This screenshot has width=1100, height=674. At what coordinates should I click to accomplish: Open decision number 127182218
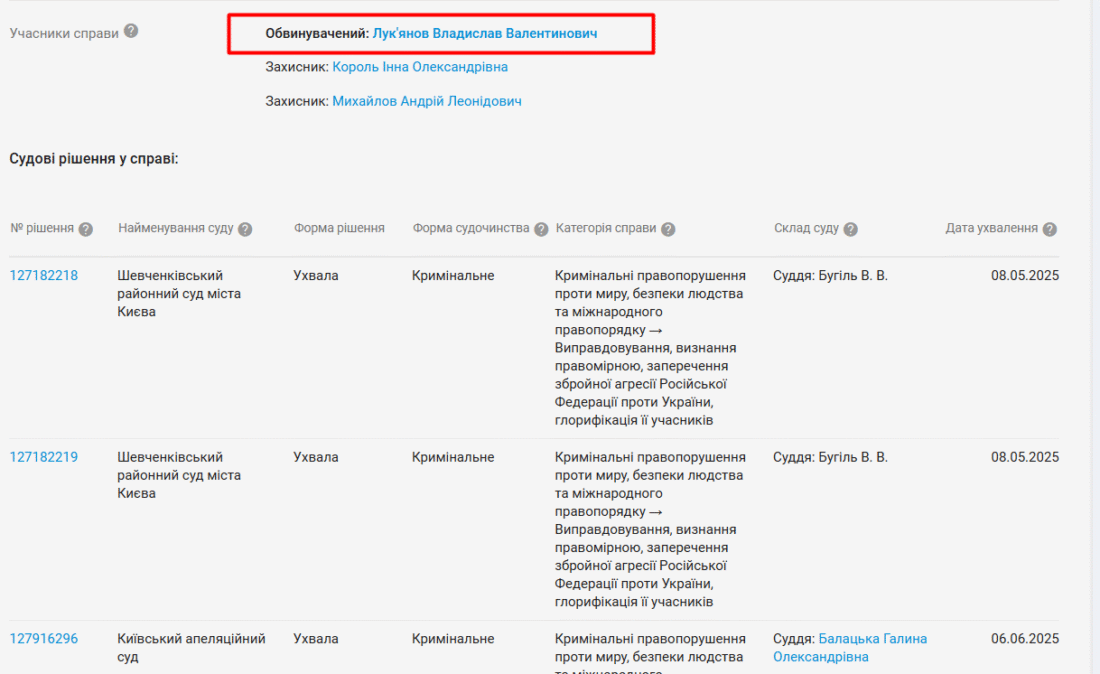coord(44,275)
